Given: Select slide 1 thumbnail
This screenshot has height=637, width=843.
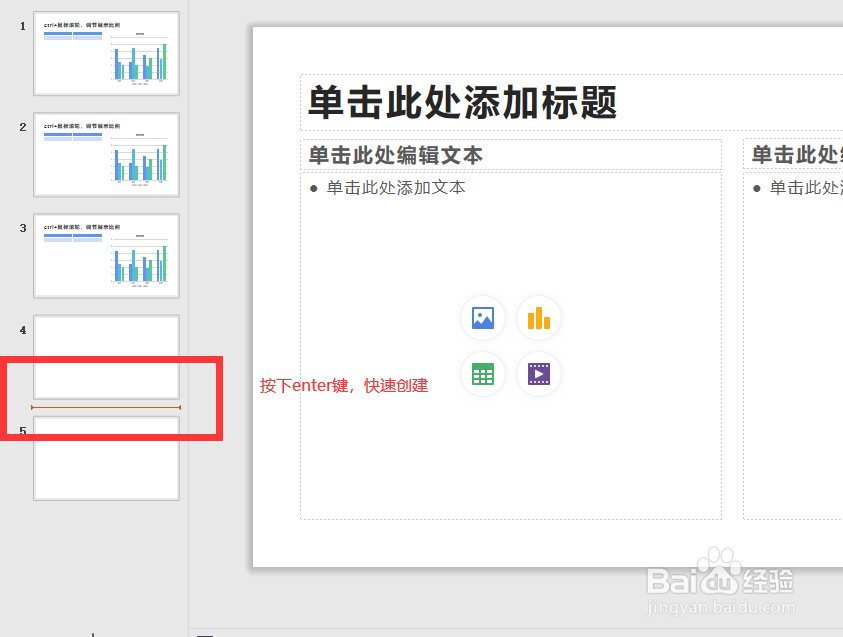Looking at the screenshot, I should click(x=106, y=54).
